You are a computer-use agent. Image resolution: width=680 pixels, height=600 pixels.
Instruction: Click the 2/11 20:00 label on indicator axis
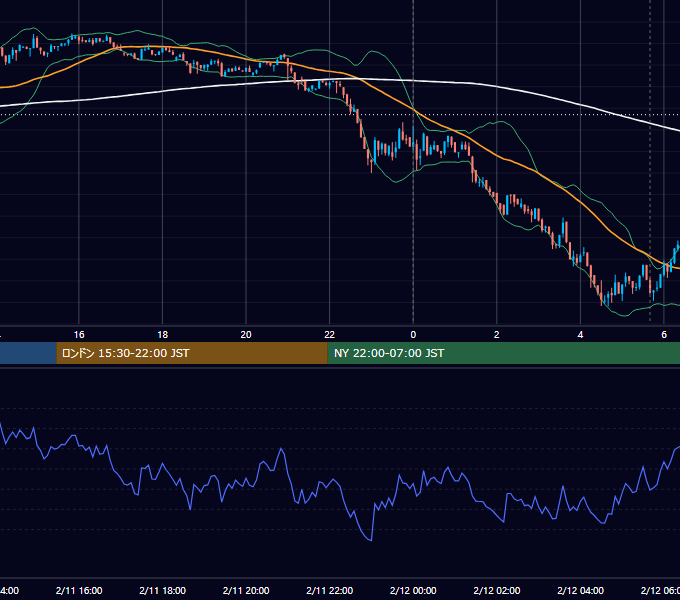coord(246,591)
